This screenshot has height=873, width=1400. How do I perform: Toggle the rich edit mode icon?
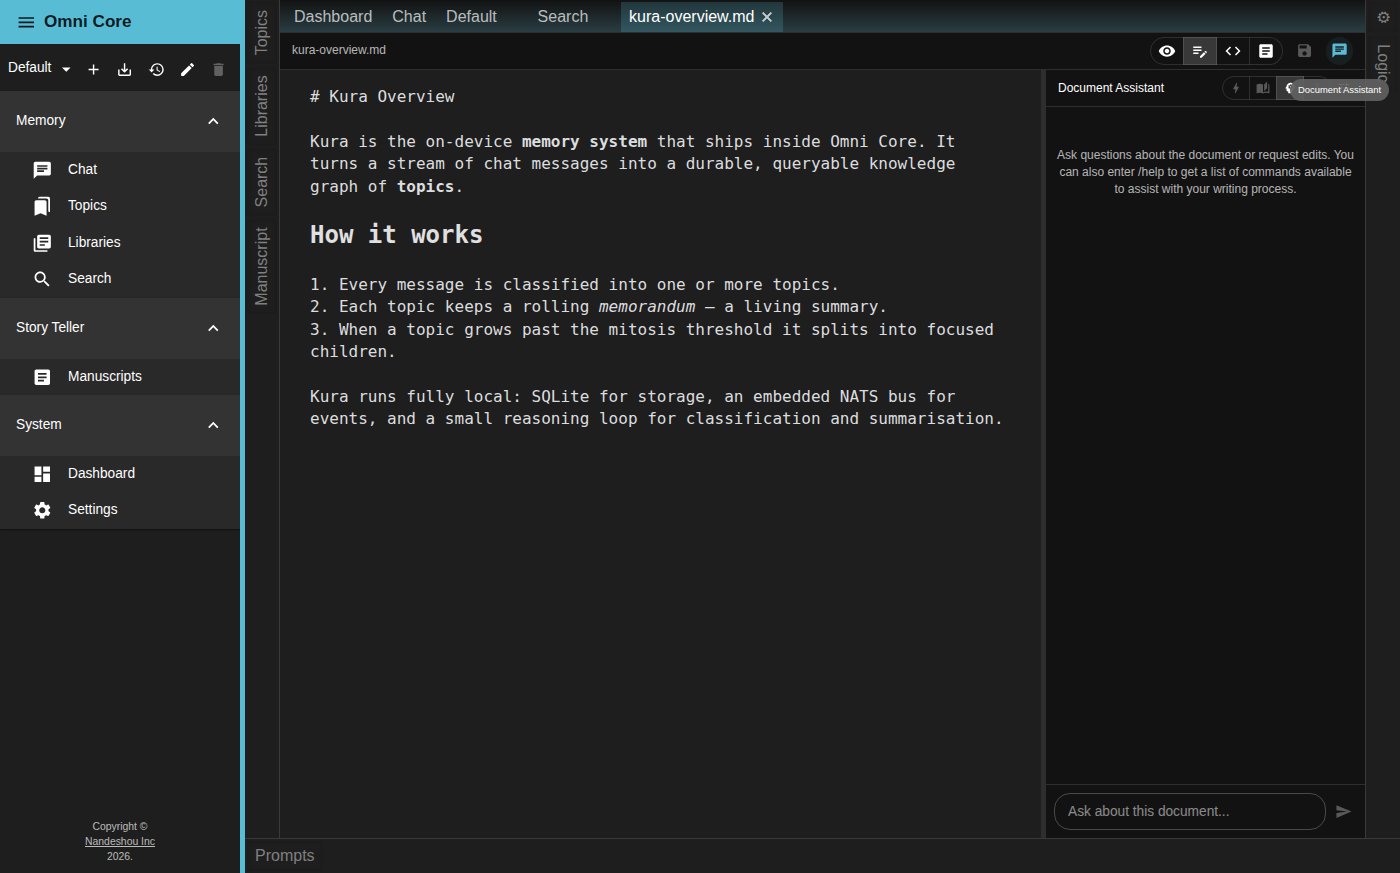(1200, 51)
